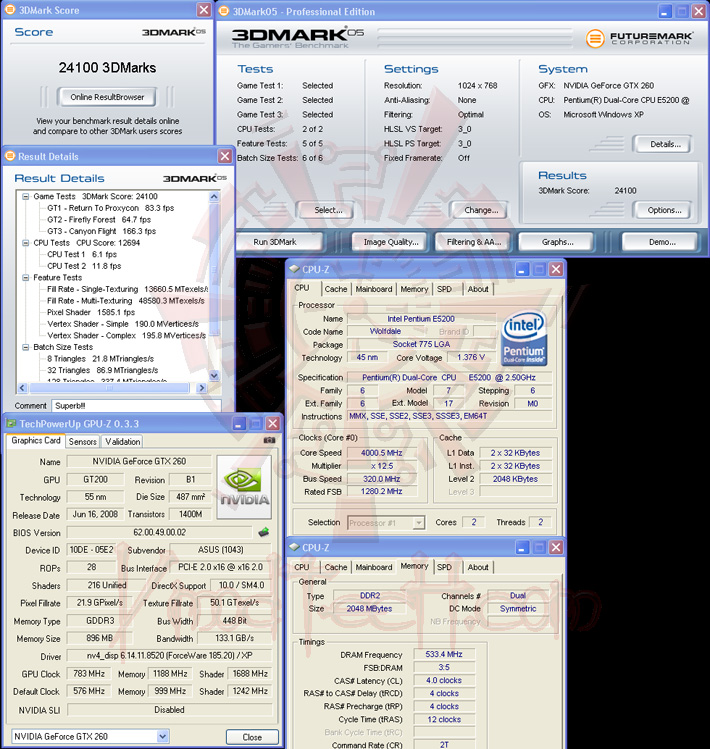Click the Online ResultBrowser button
Screen dimensions: 710x749
[x=107, y=97]
